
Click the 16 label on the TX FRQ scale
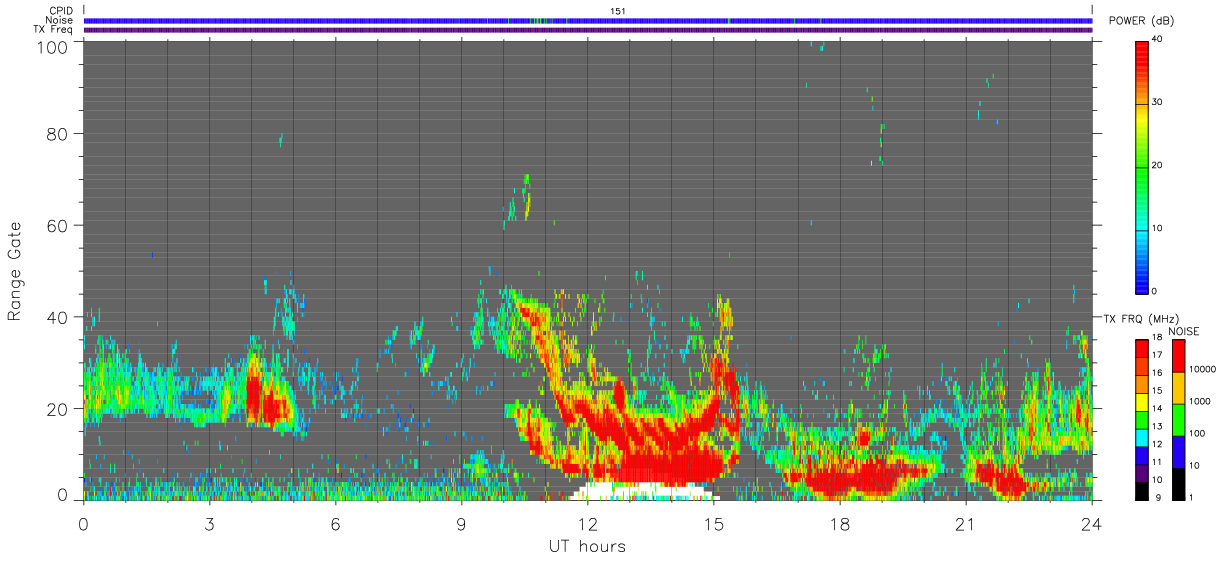[1157, 373]
